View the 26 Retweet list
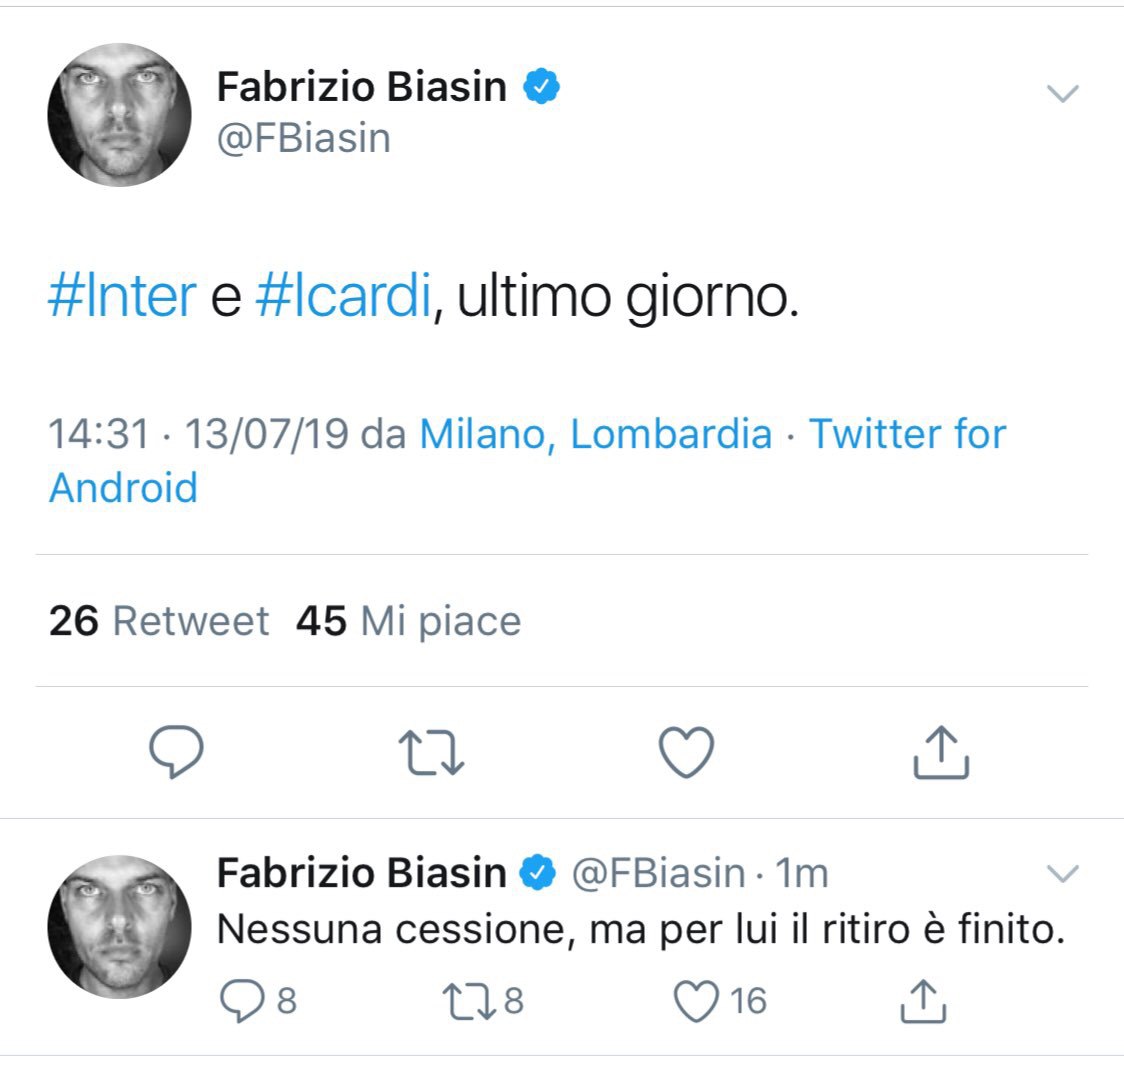 pos(159,621)
